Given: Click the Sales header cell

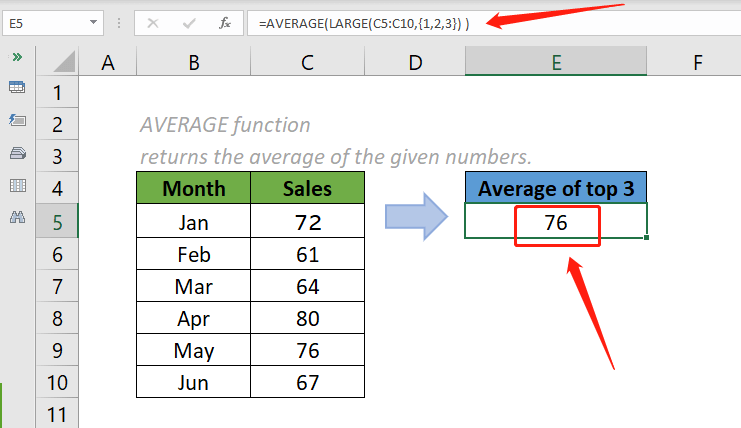Looking at the screenshot, I should (x=307, y=189).
